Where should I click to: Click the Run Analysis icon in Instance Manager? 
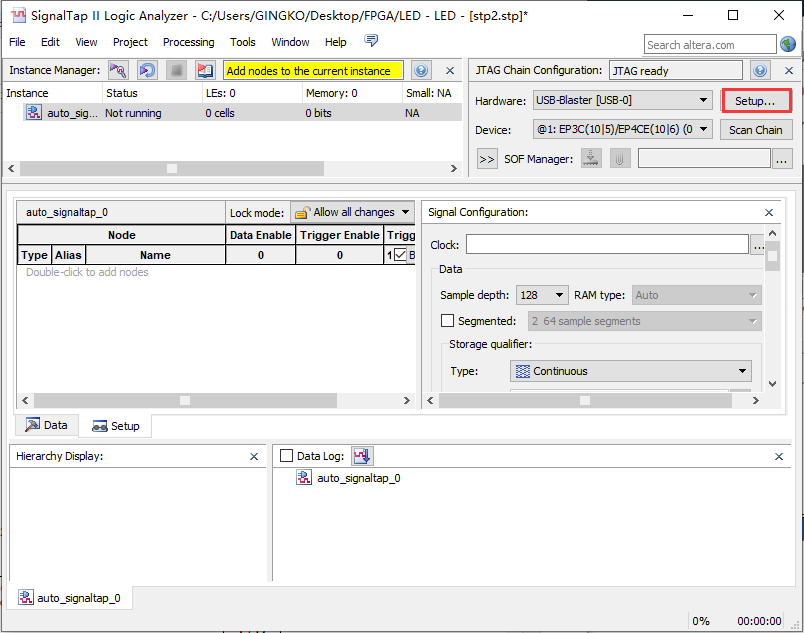118,71
